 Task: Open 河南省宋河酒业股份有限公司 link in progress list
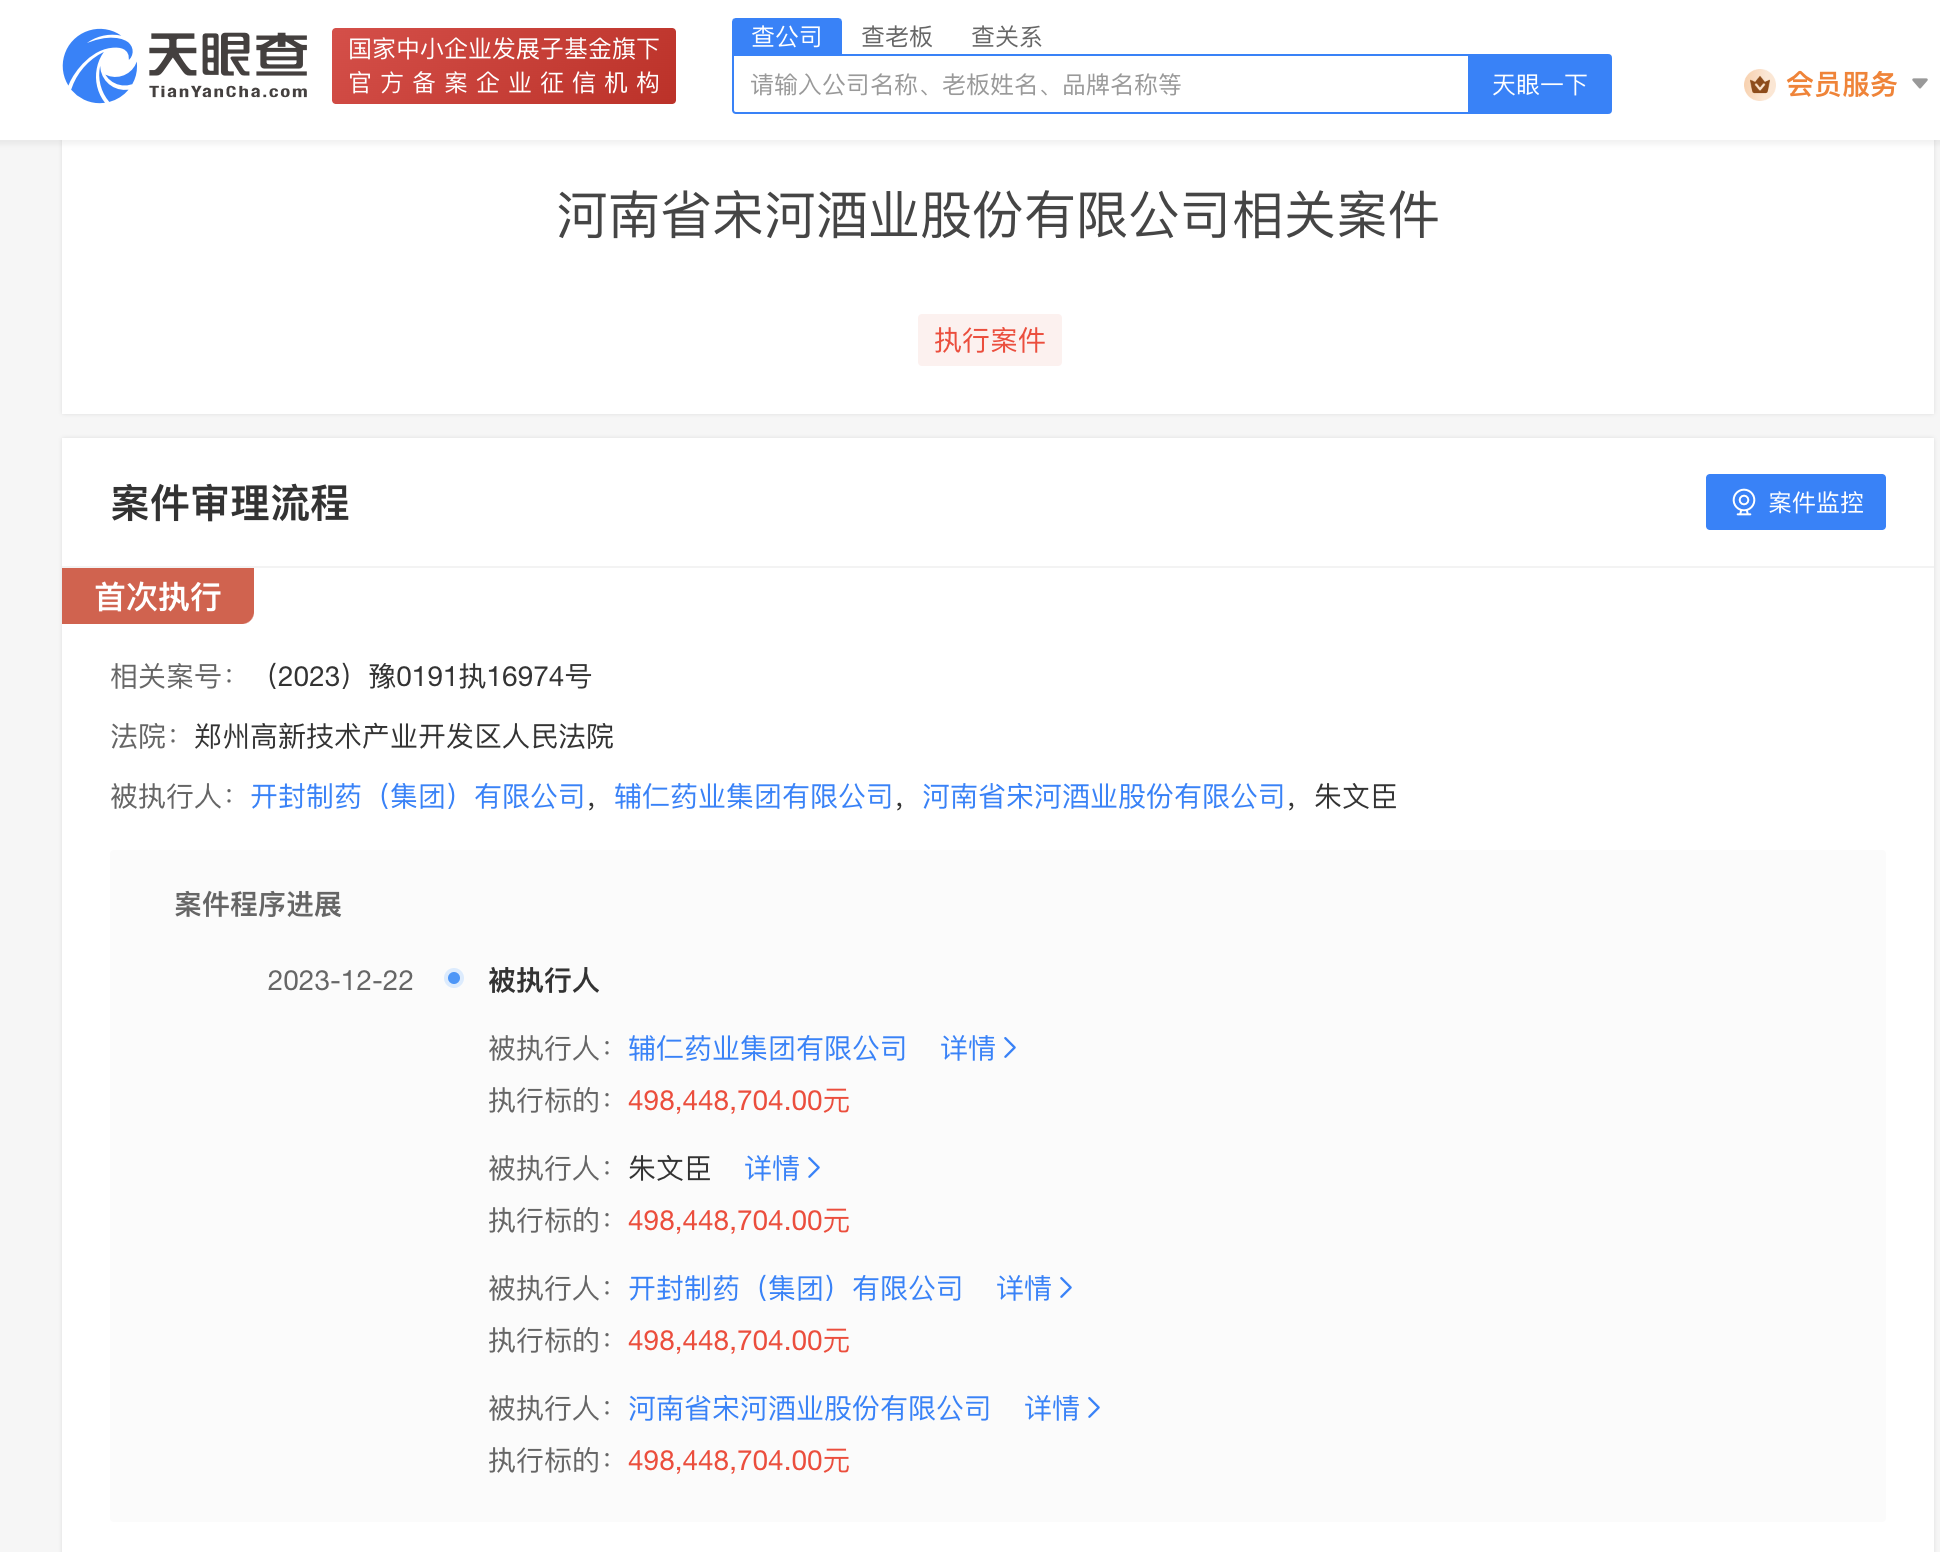pos(810,1408)
